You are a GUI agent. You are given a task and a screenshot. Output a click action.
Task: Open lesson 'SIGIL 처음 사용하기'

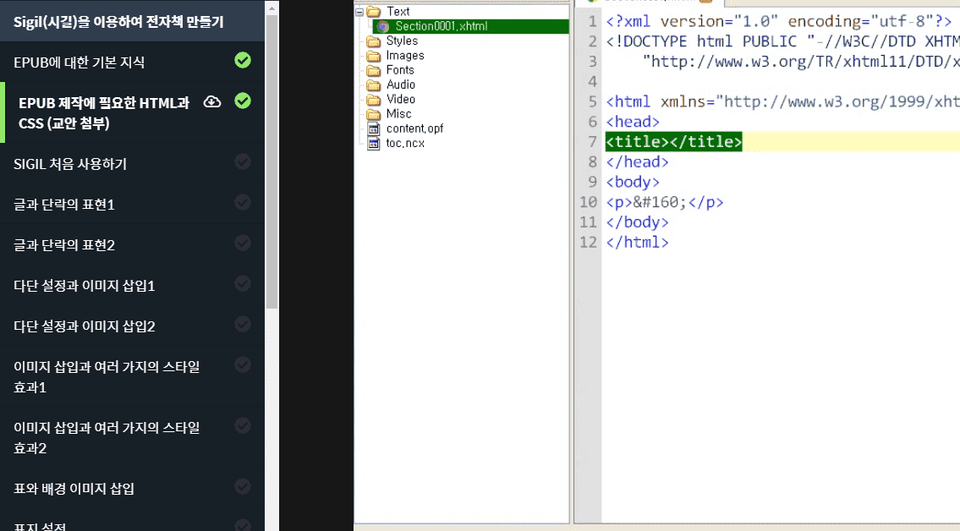[x=70, y=164]
